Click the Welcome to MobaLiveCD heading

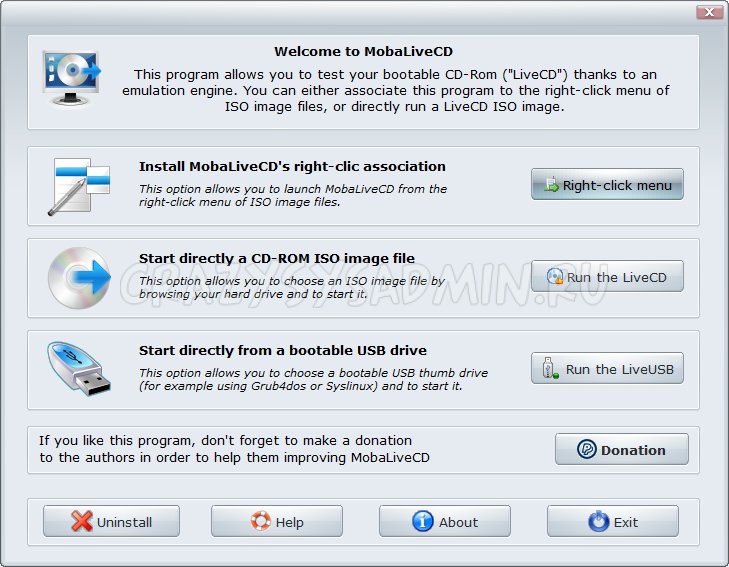(x=364, y=52)
